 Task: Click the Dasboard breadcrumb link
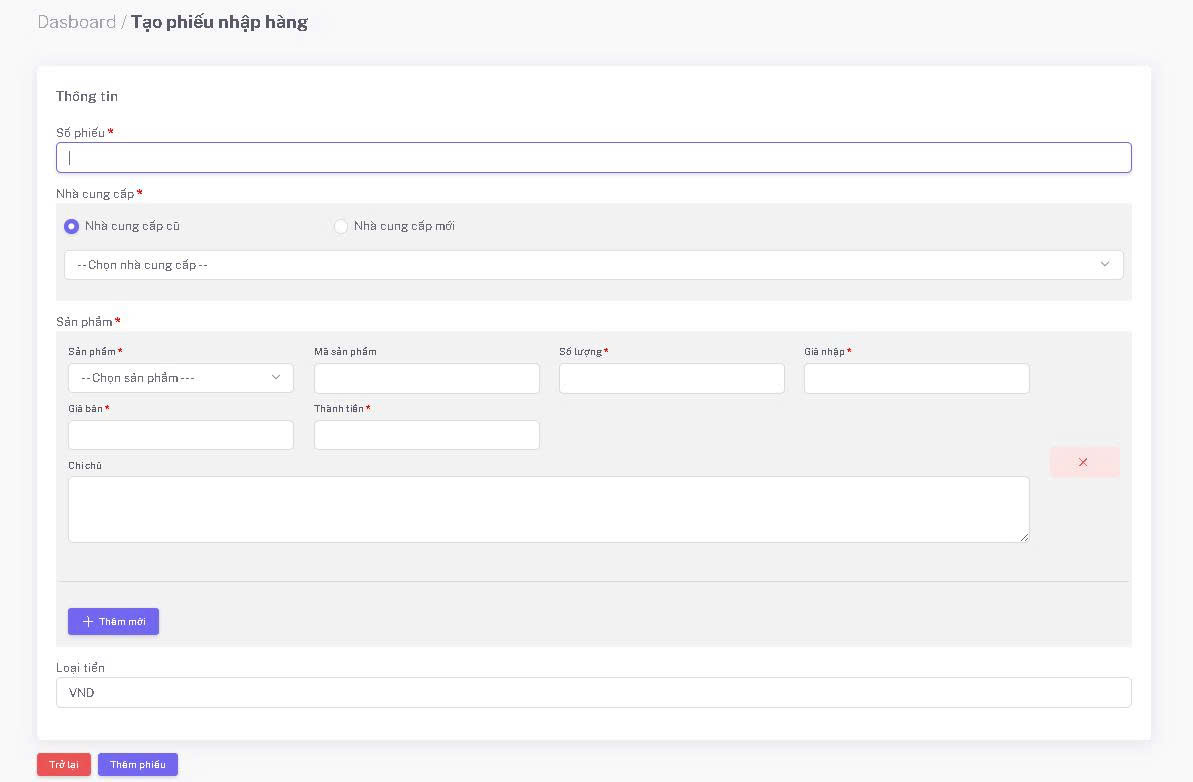coord(77,22)
